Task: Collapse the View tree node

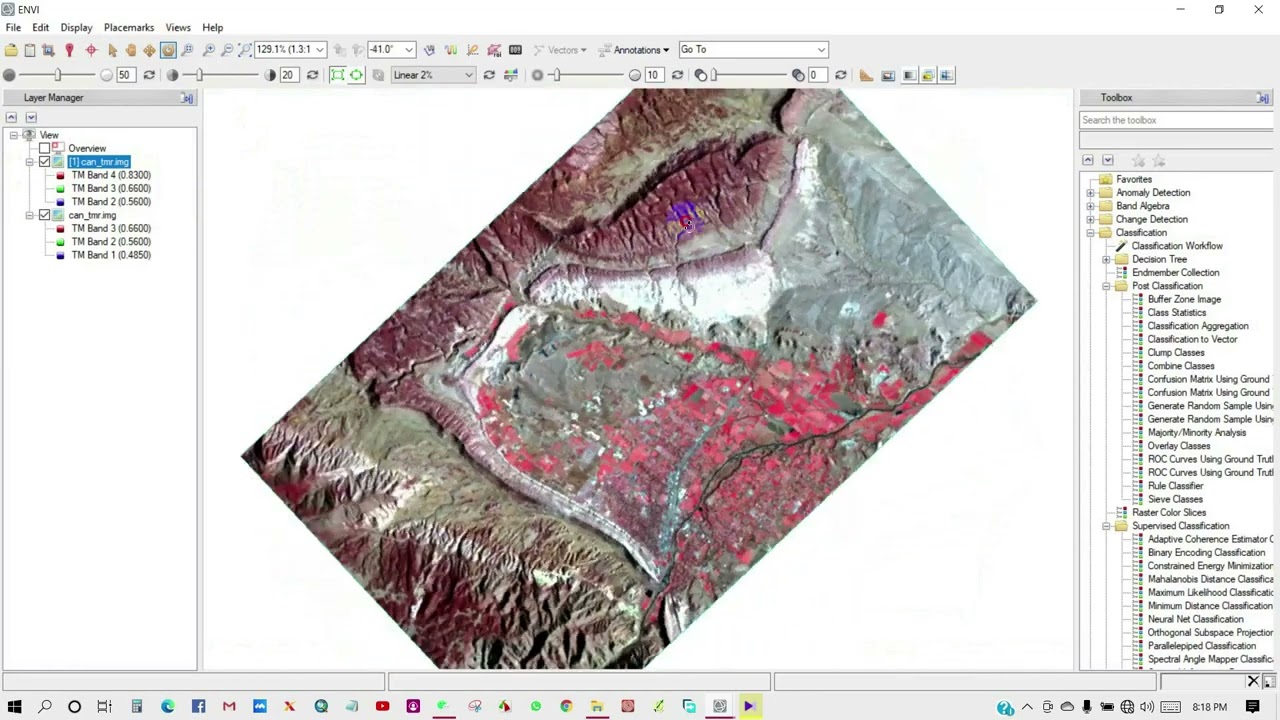Action: [x=14, y=135]
